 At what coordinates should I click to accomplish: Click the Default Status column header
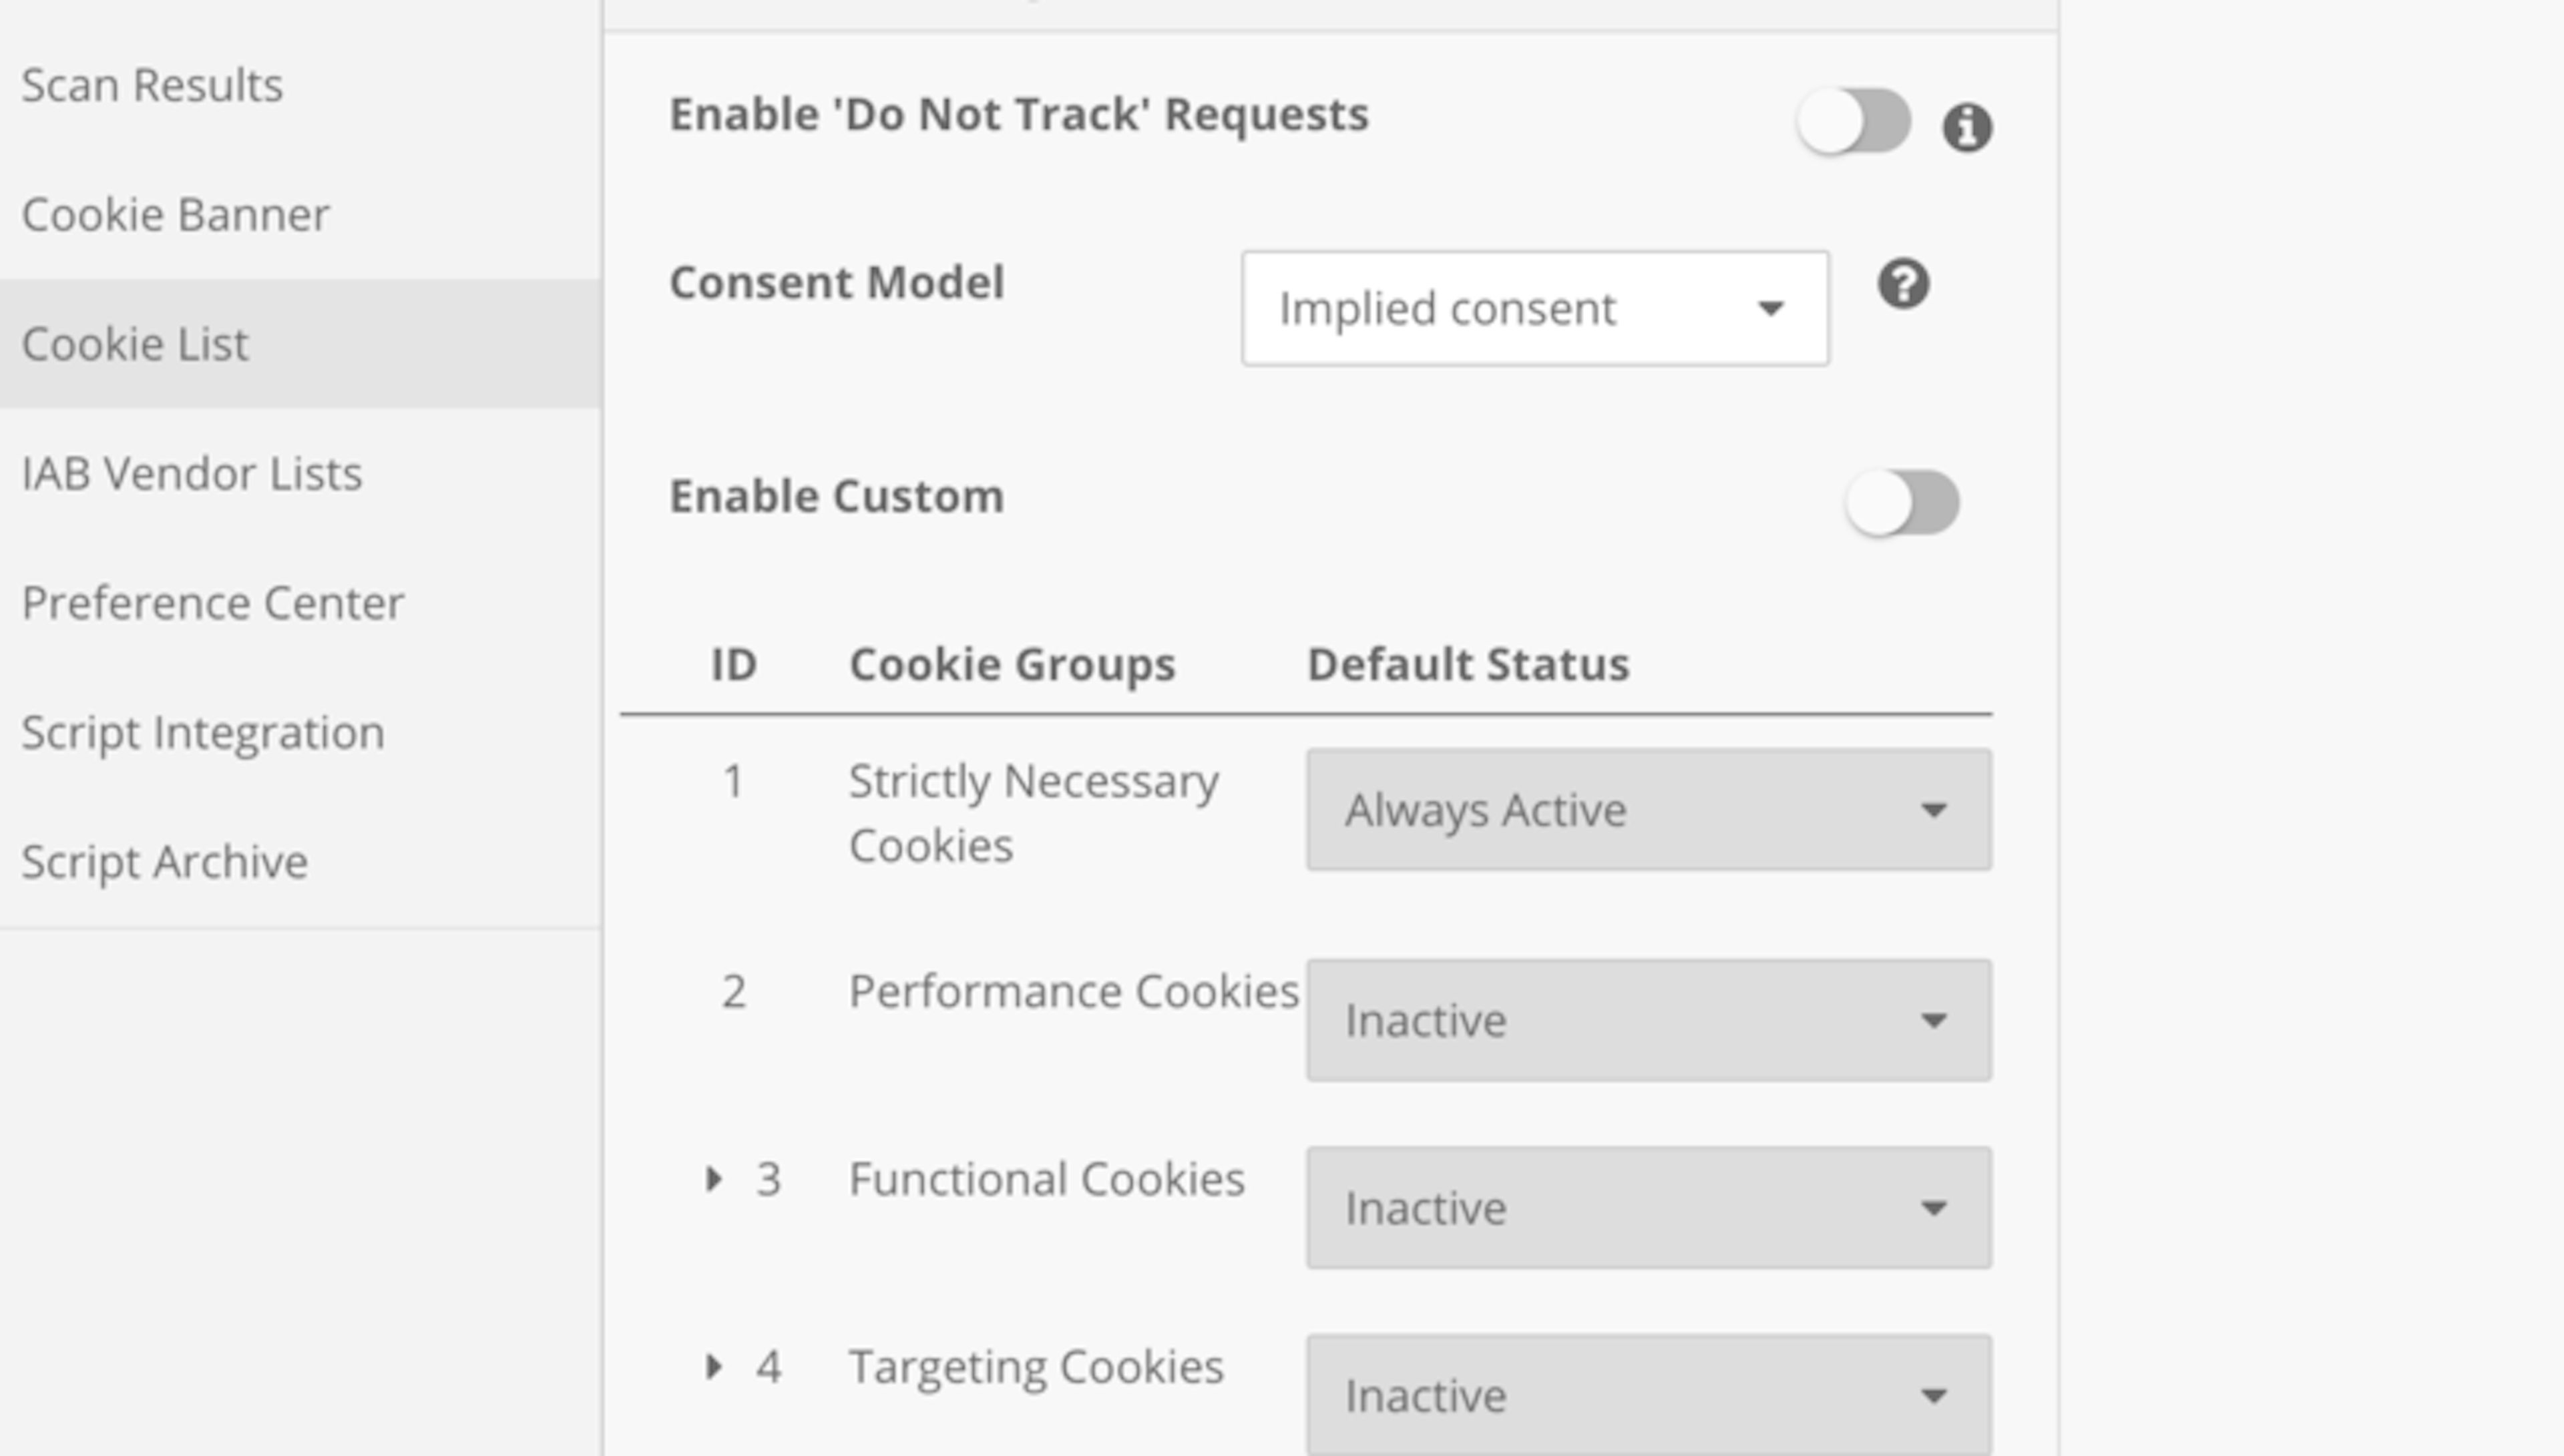coord(1466,662)
